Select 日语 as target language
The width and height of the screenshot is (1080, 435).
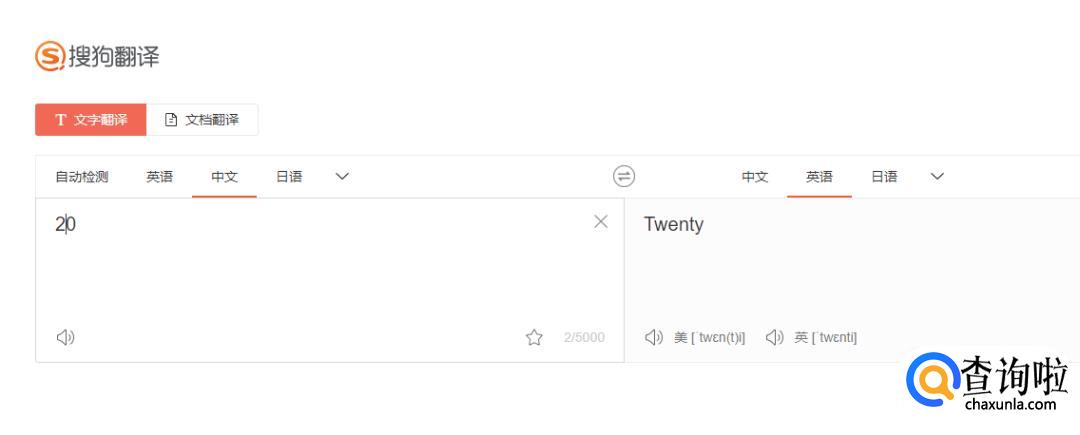[x=884, y=177]
